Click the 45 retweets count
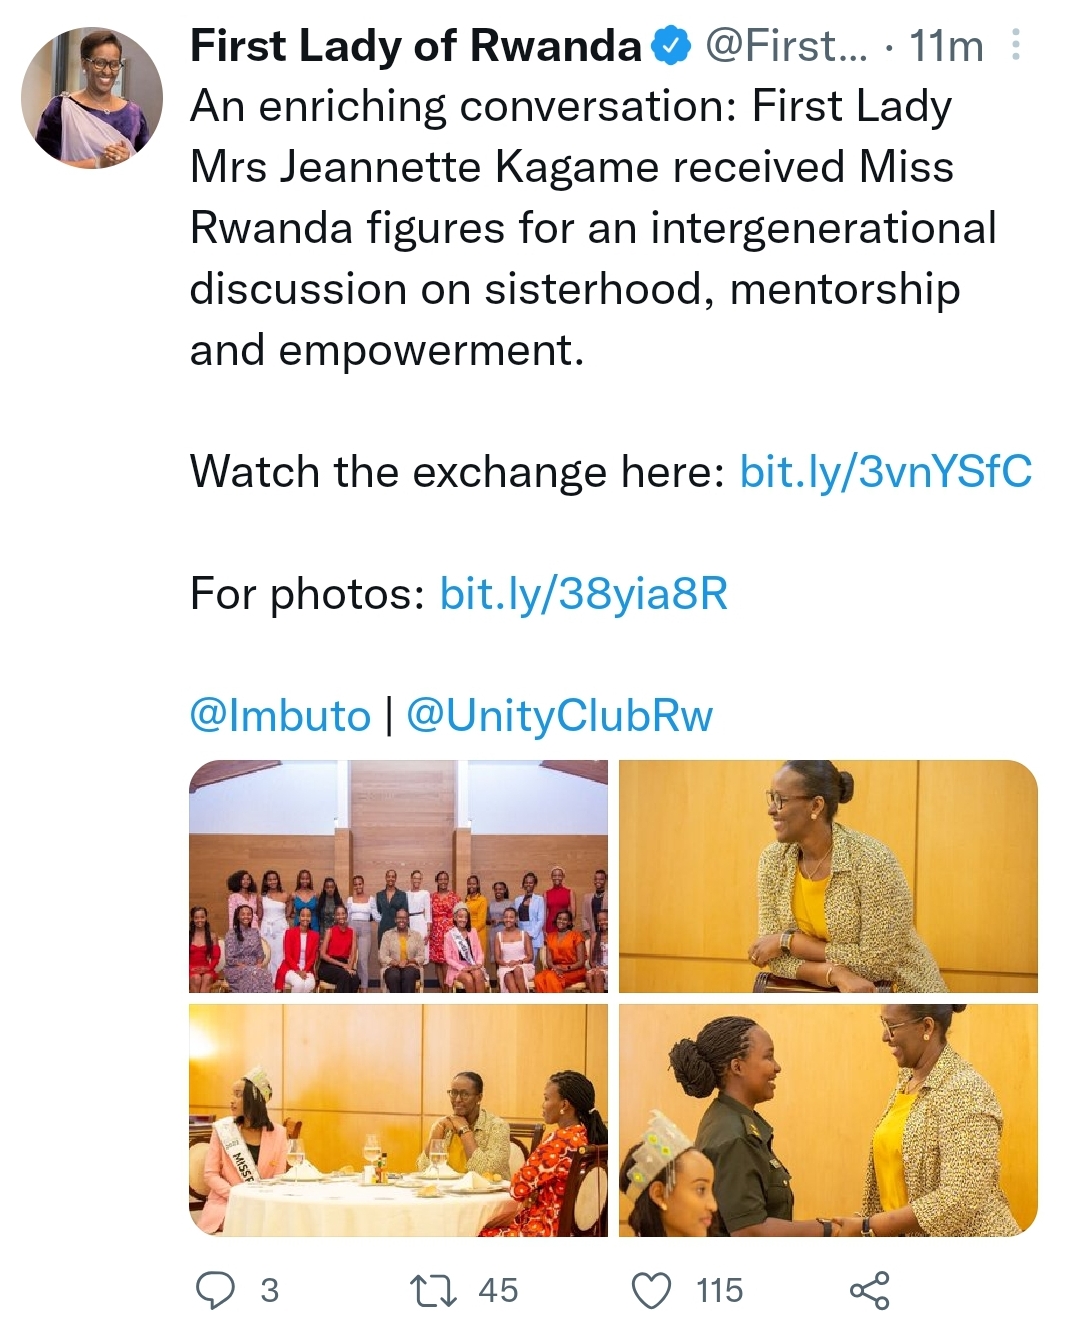The width and height of the screenshot is (1069, 1329). coord(498,1290)
